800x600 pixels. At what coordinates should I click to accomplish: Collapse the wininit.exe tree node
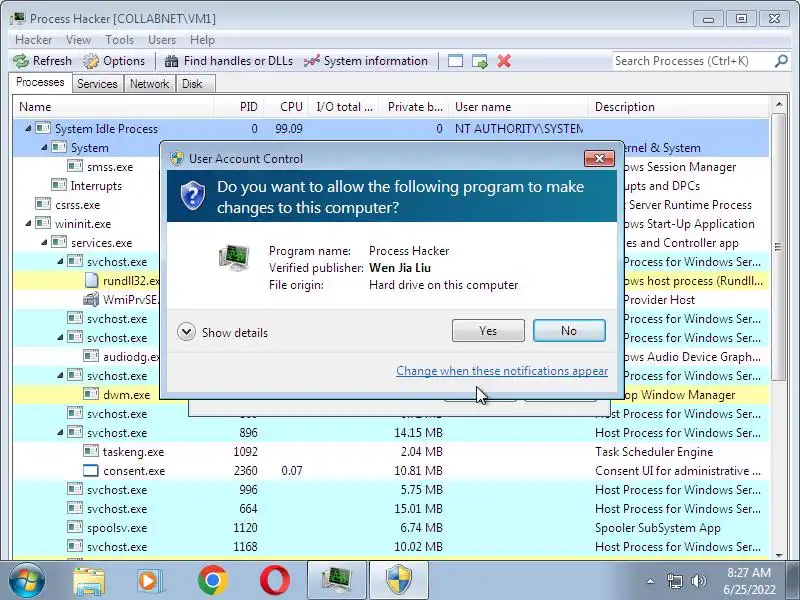[28, 223]
